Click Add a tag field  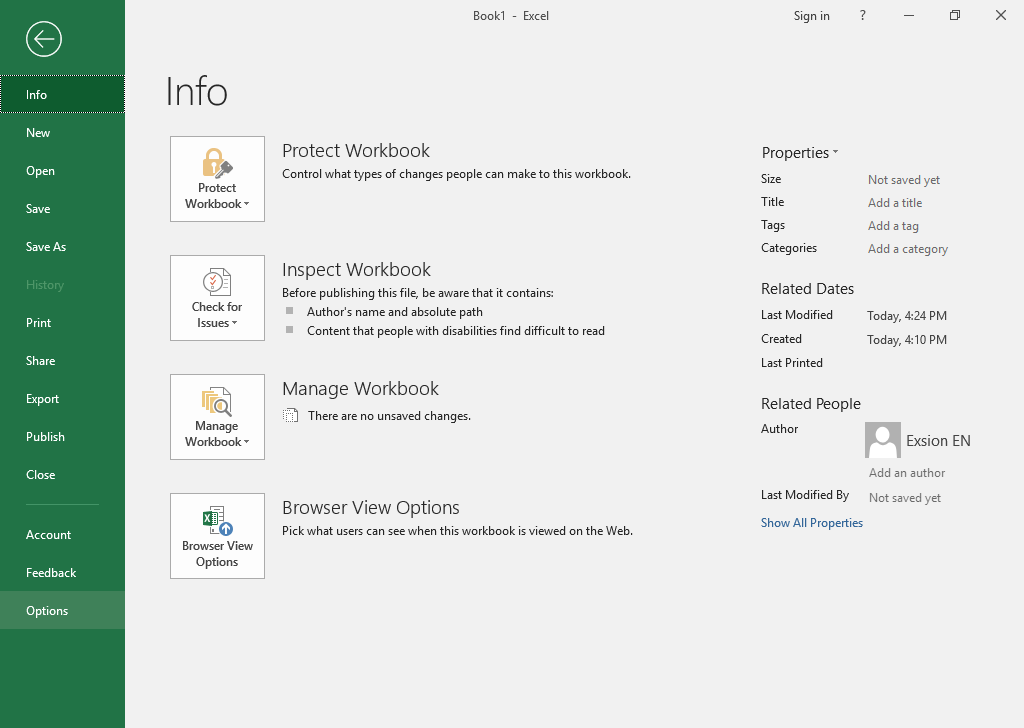(x=893, y=226)
